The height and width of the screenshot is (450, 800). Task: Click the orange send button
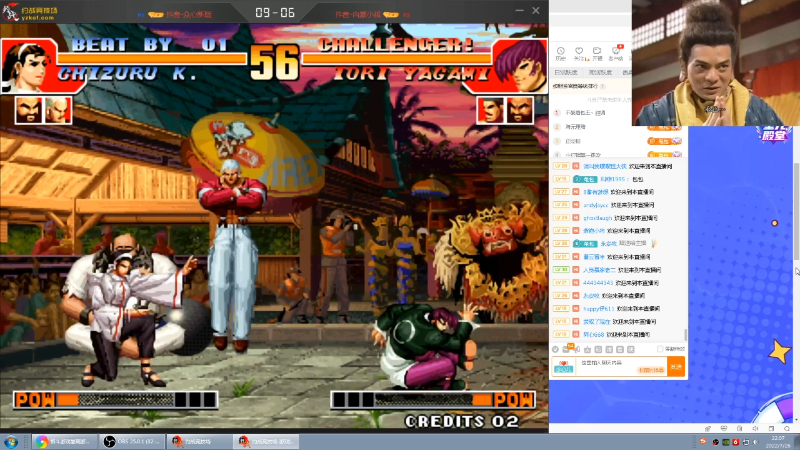click(676, 367)
